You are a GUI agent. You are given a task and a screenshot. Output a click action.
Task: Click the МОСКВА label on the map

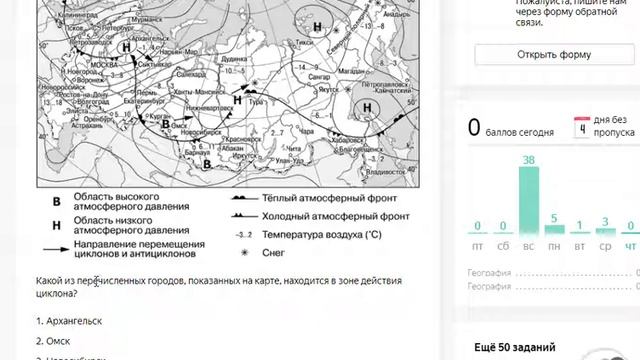tap(104, 65)
